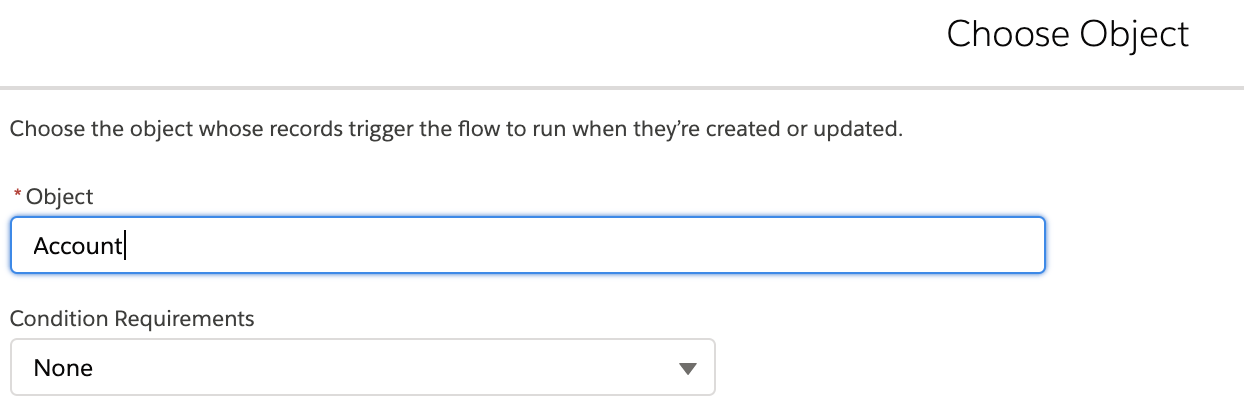Click the "Object" field label
Viewport: 1244px width, 412px height.
pyautogui.click(x=59, y=197)
